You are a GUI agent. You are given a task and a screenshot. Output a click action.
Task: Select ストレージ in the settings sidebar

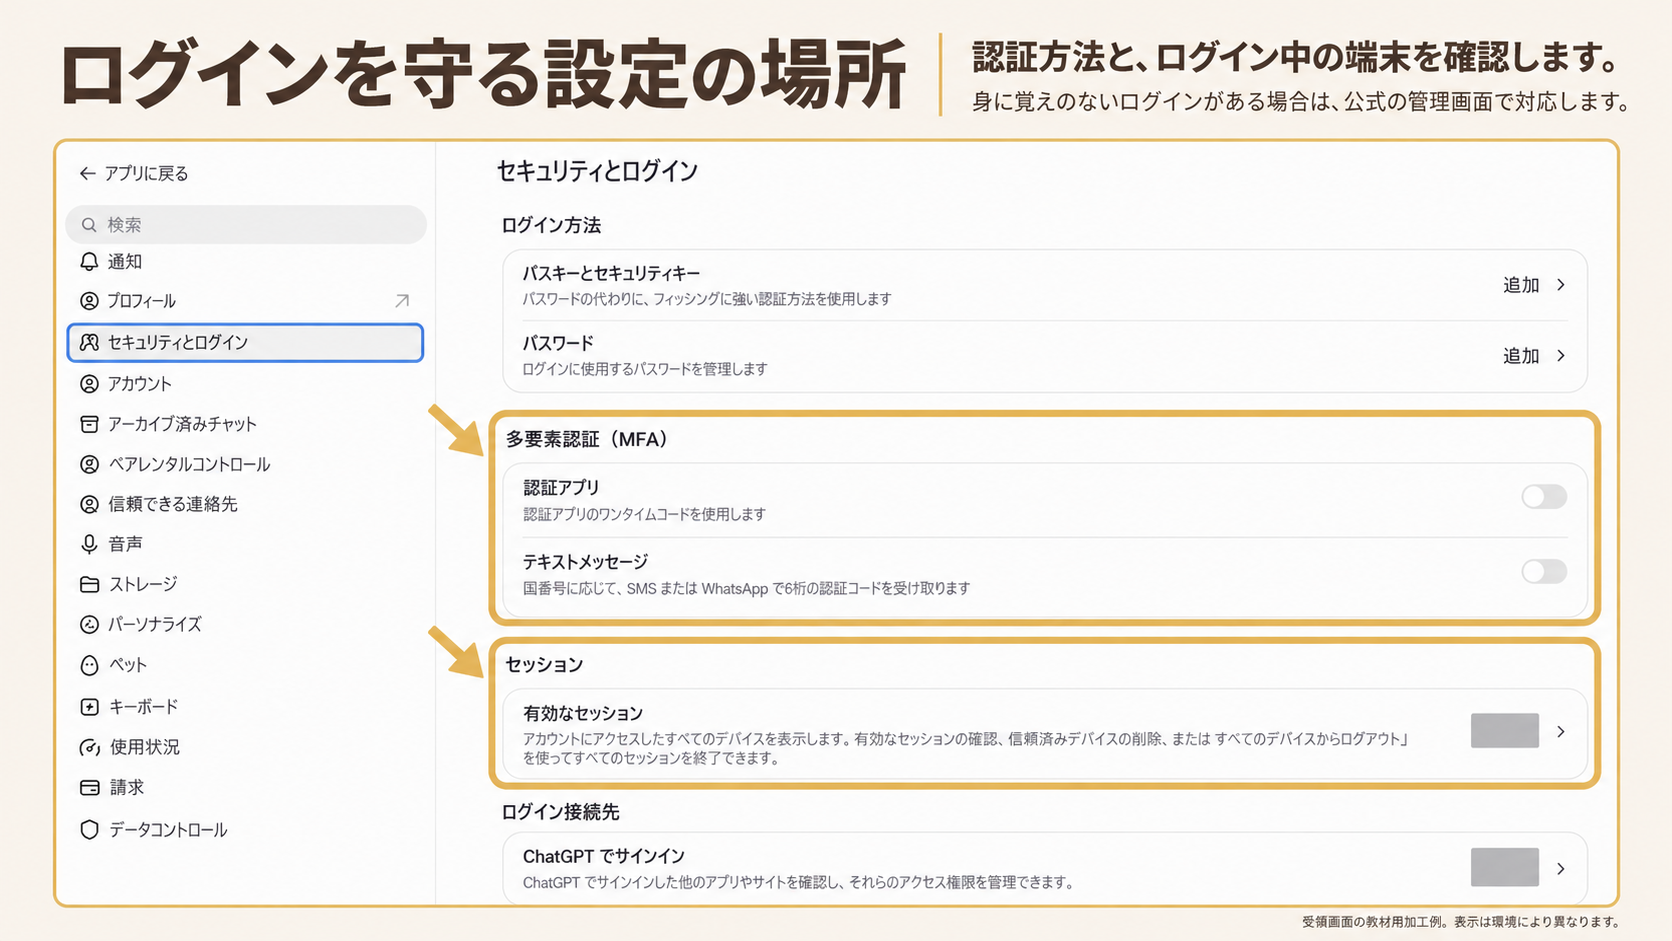(245, 584)
